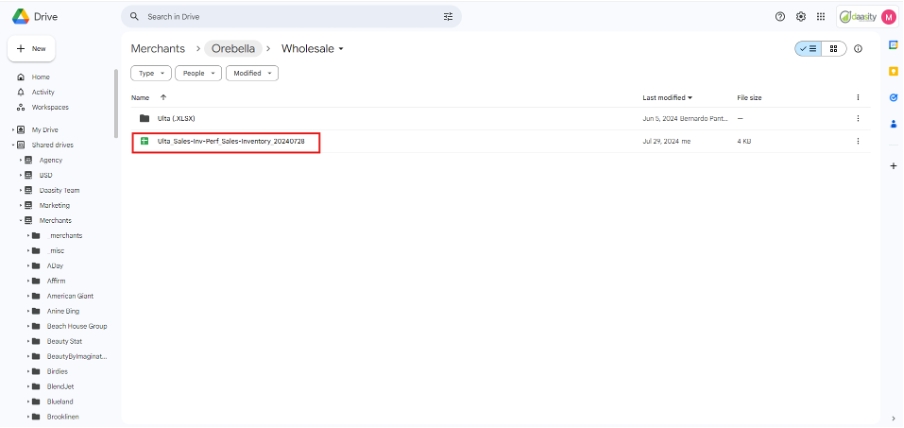
Task: Open the Modified filter dropdown
Action: click(252, 73)
